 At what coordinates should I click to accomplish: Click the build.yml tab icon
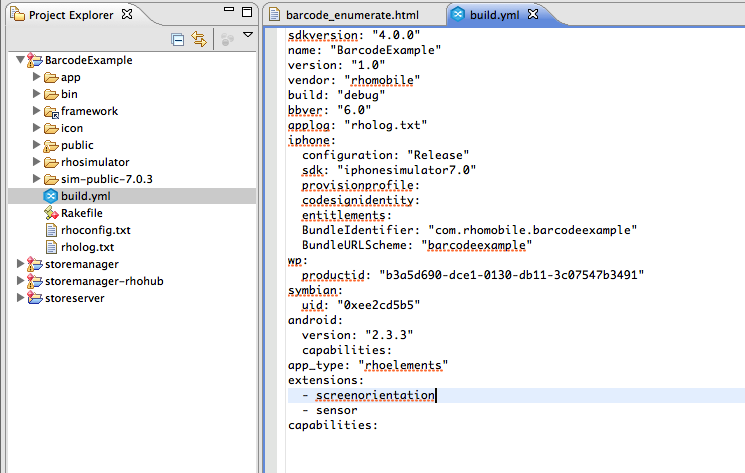pos(458,14)
